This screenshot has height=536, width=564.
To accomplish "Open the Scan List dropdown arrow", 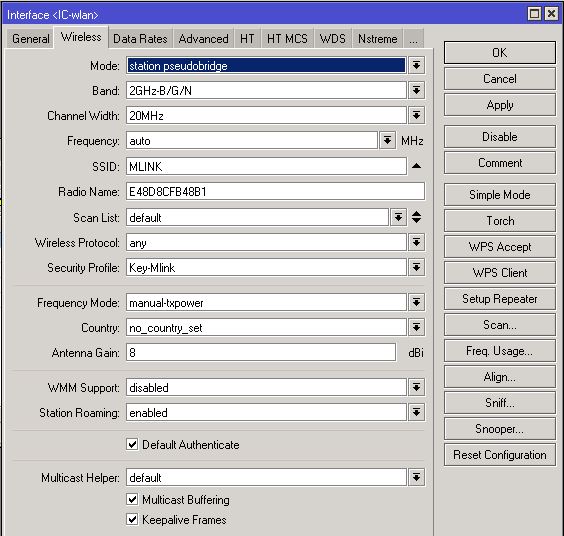I will tap(399, 217).
